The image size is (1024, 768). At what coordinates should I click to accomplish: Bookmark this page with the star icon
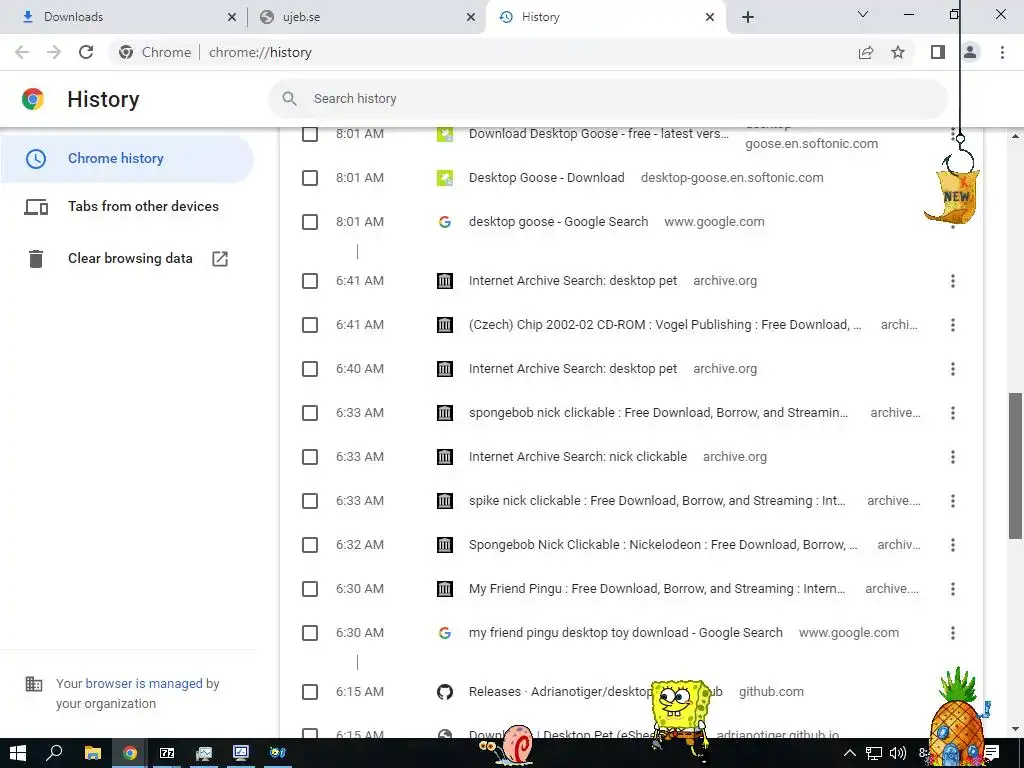[898, 52]
